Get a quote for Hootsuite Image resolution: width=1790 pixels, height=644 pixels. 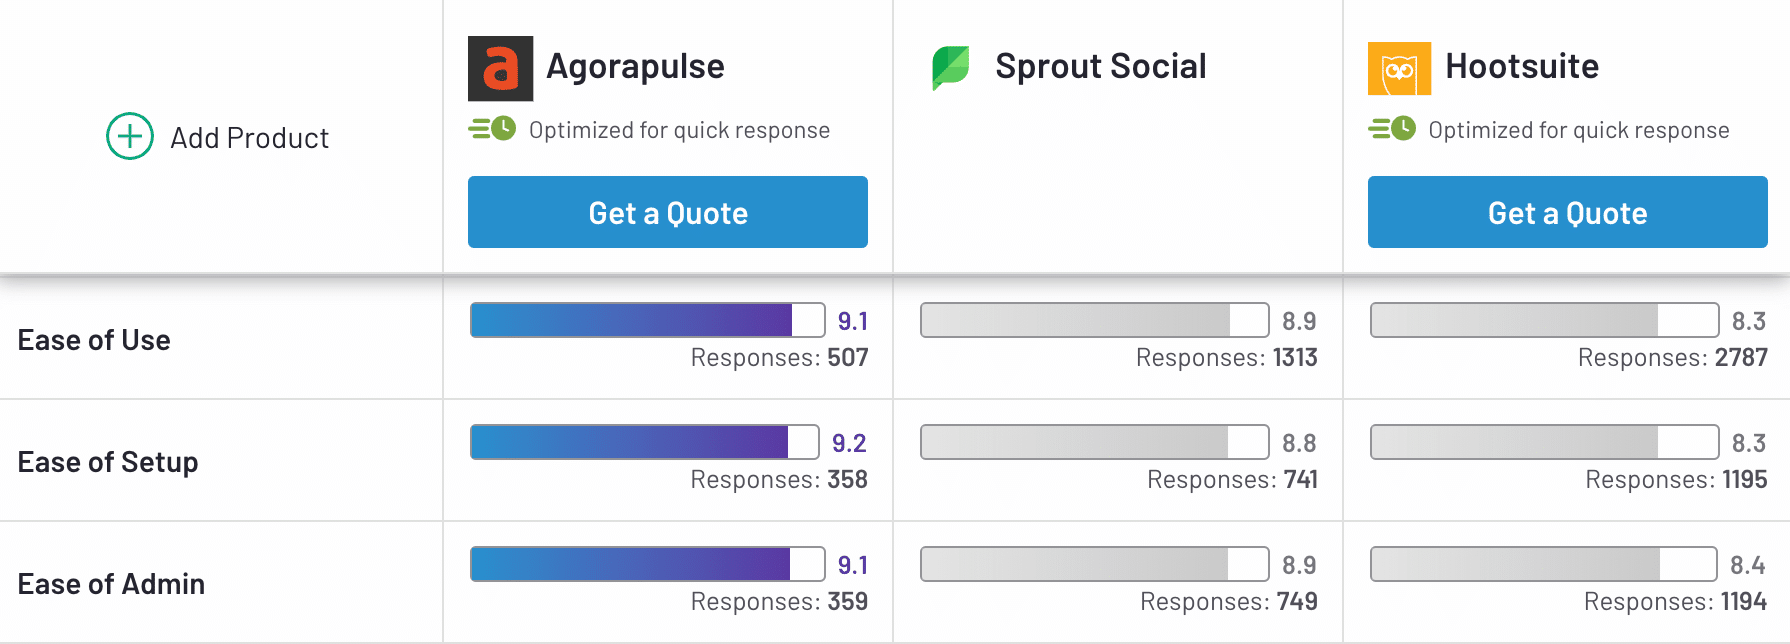coord(1568,212)
